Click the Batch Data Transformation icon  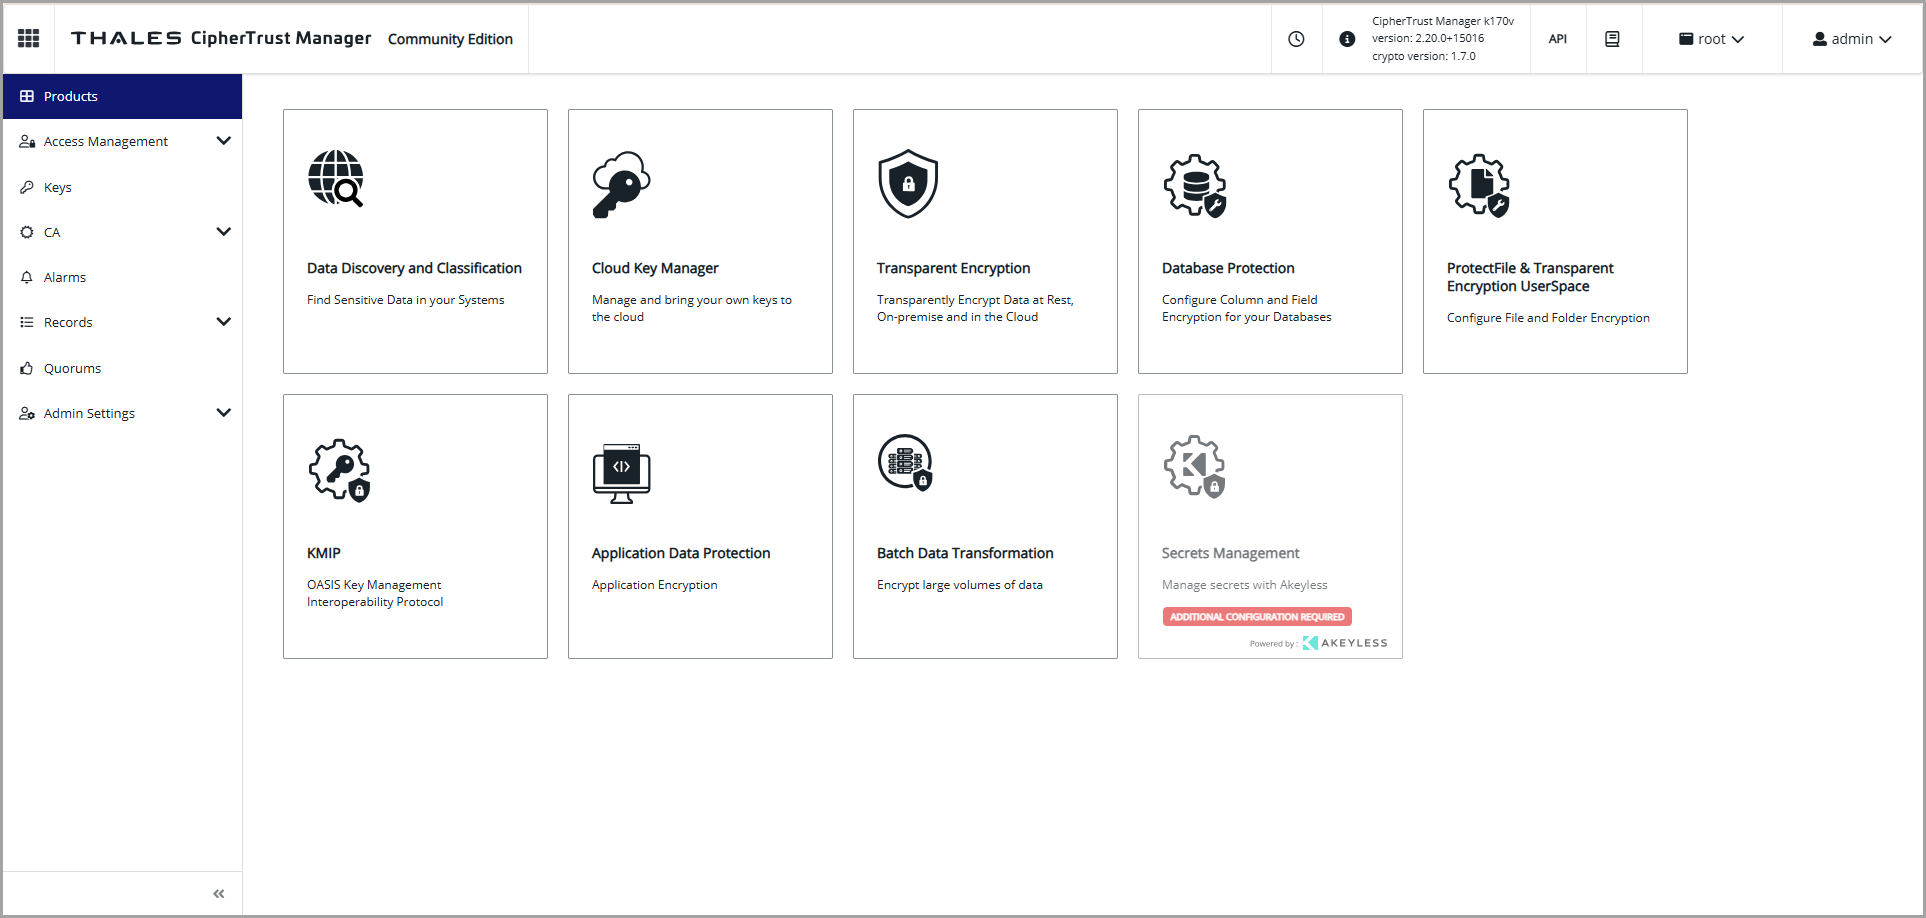905,463
